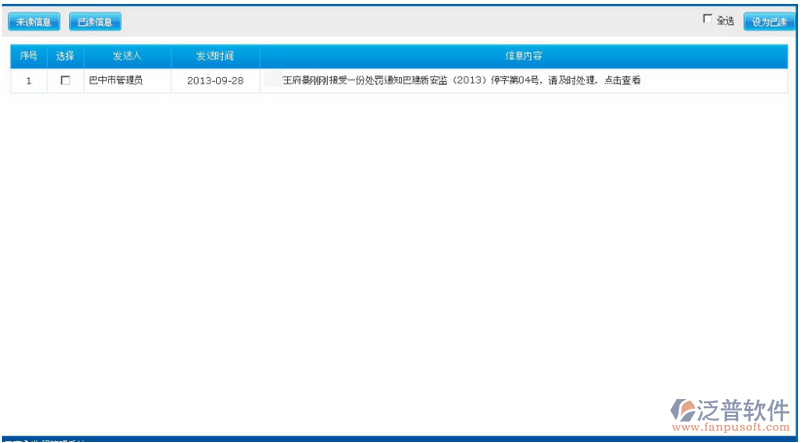This screenshot has width=800, height=443.
Task: Switch to the 未读信息 tab
Action: coord(33,21)
